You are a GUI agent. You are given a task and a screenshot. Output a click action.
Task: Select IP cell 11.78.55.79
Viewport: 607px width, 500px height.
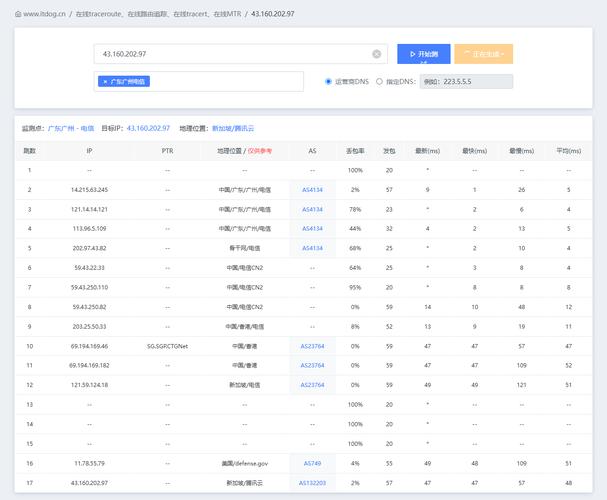pyautogui.click(x=89, y=463)
